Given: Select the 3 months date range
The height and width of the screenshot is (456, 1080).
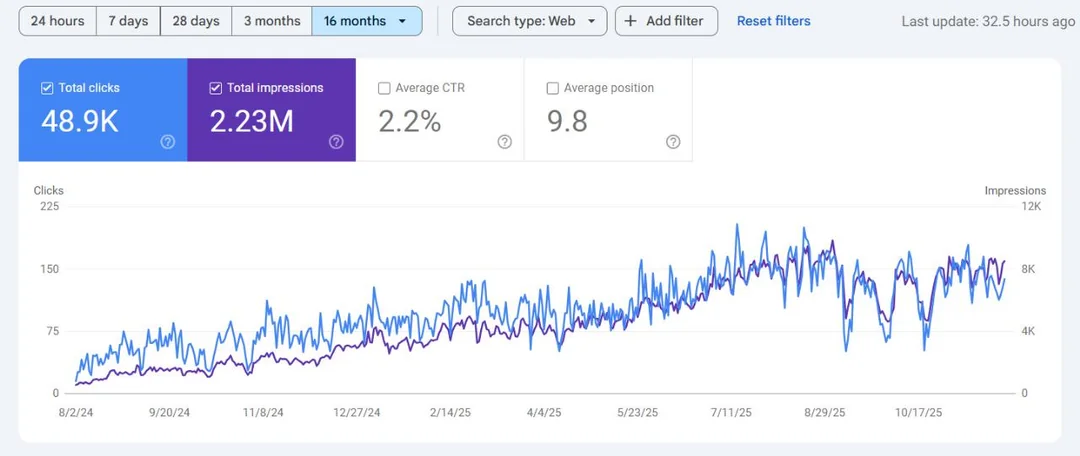Looking at the screenshot, I should [x=272, y=21].
